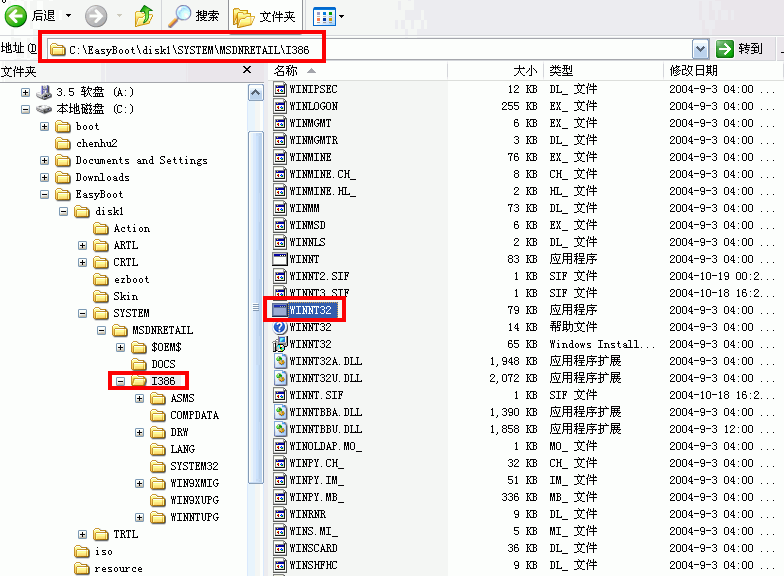Click the Go (转到) button
Viewport: 784px width, 576px height.
(x=740, y=48)
